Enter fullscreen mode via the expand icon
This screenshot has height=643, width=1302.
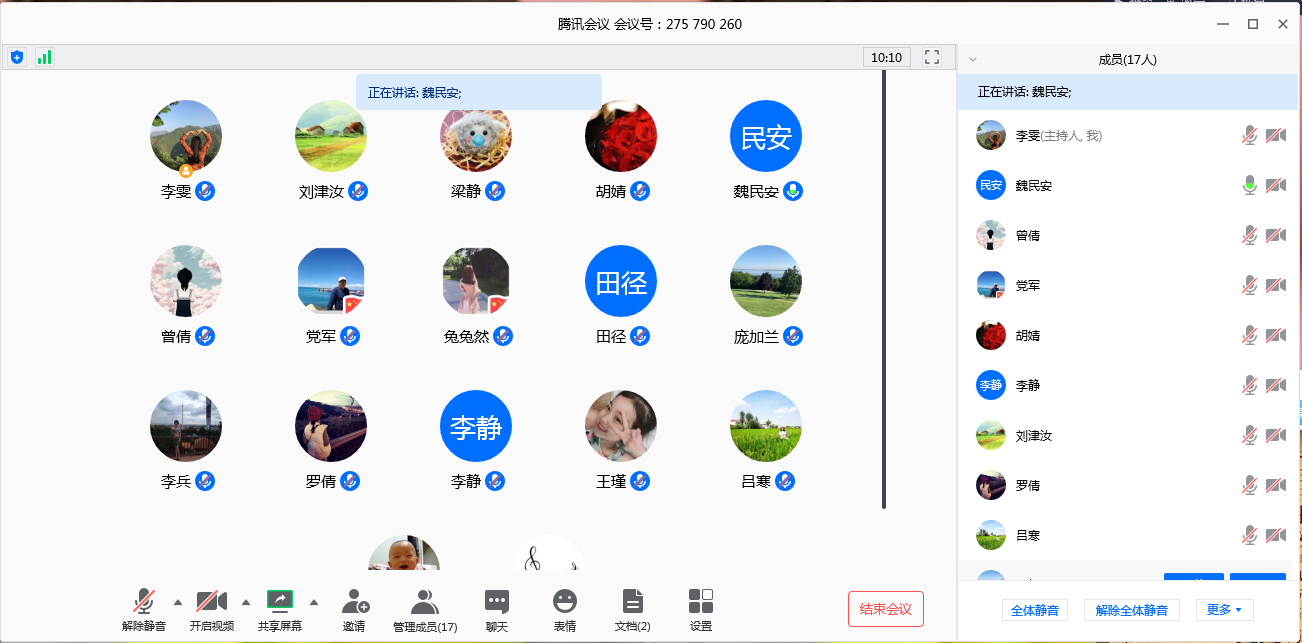[x=932, y=57]
